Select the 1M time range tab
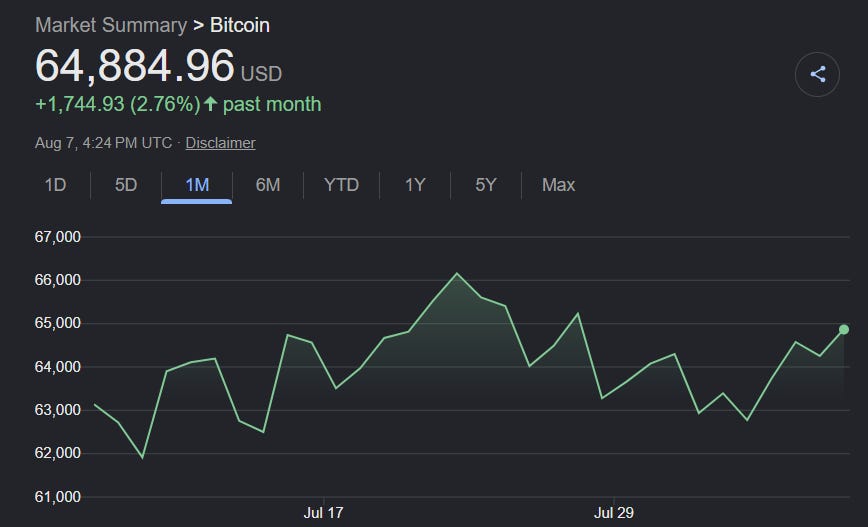The width and height of the screenshot is (868, 527). tap(197, 185)
